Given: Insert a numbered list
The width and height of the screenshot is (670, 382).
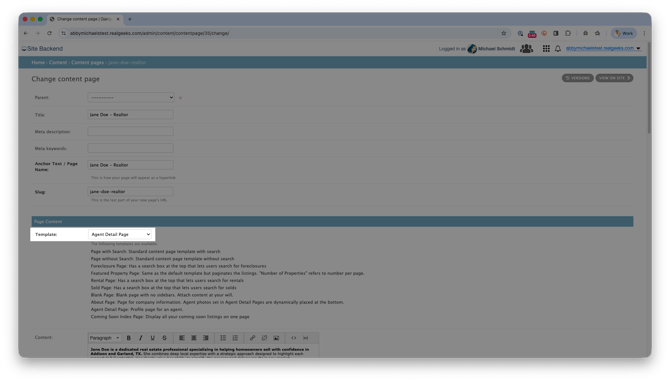Looking at the screenshot, I should [x=235, y=338].
